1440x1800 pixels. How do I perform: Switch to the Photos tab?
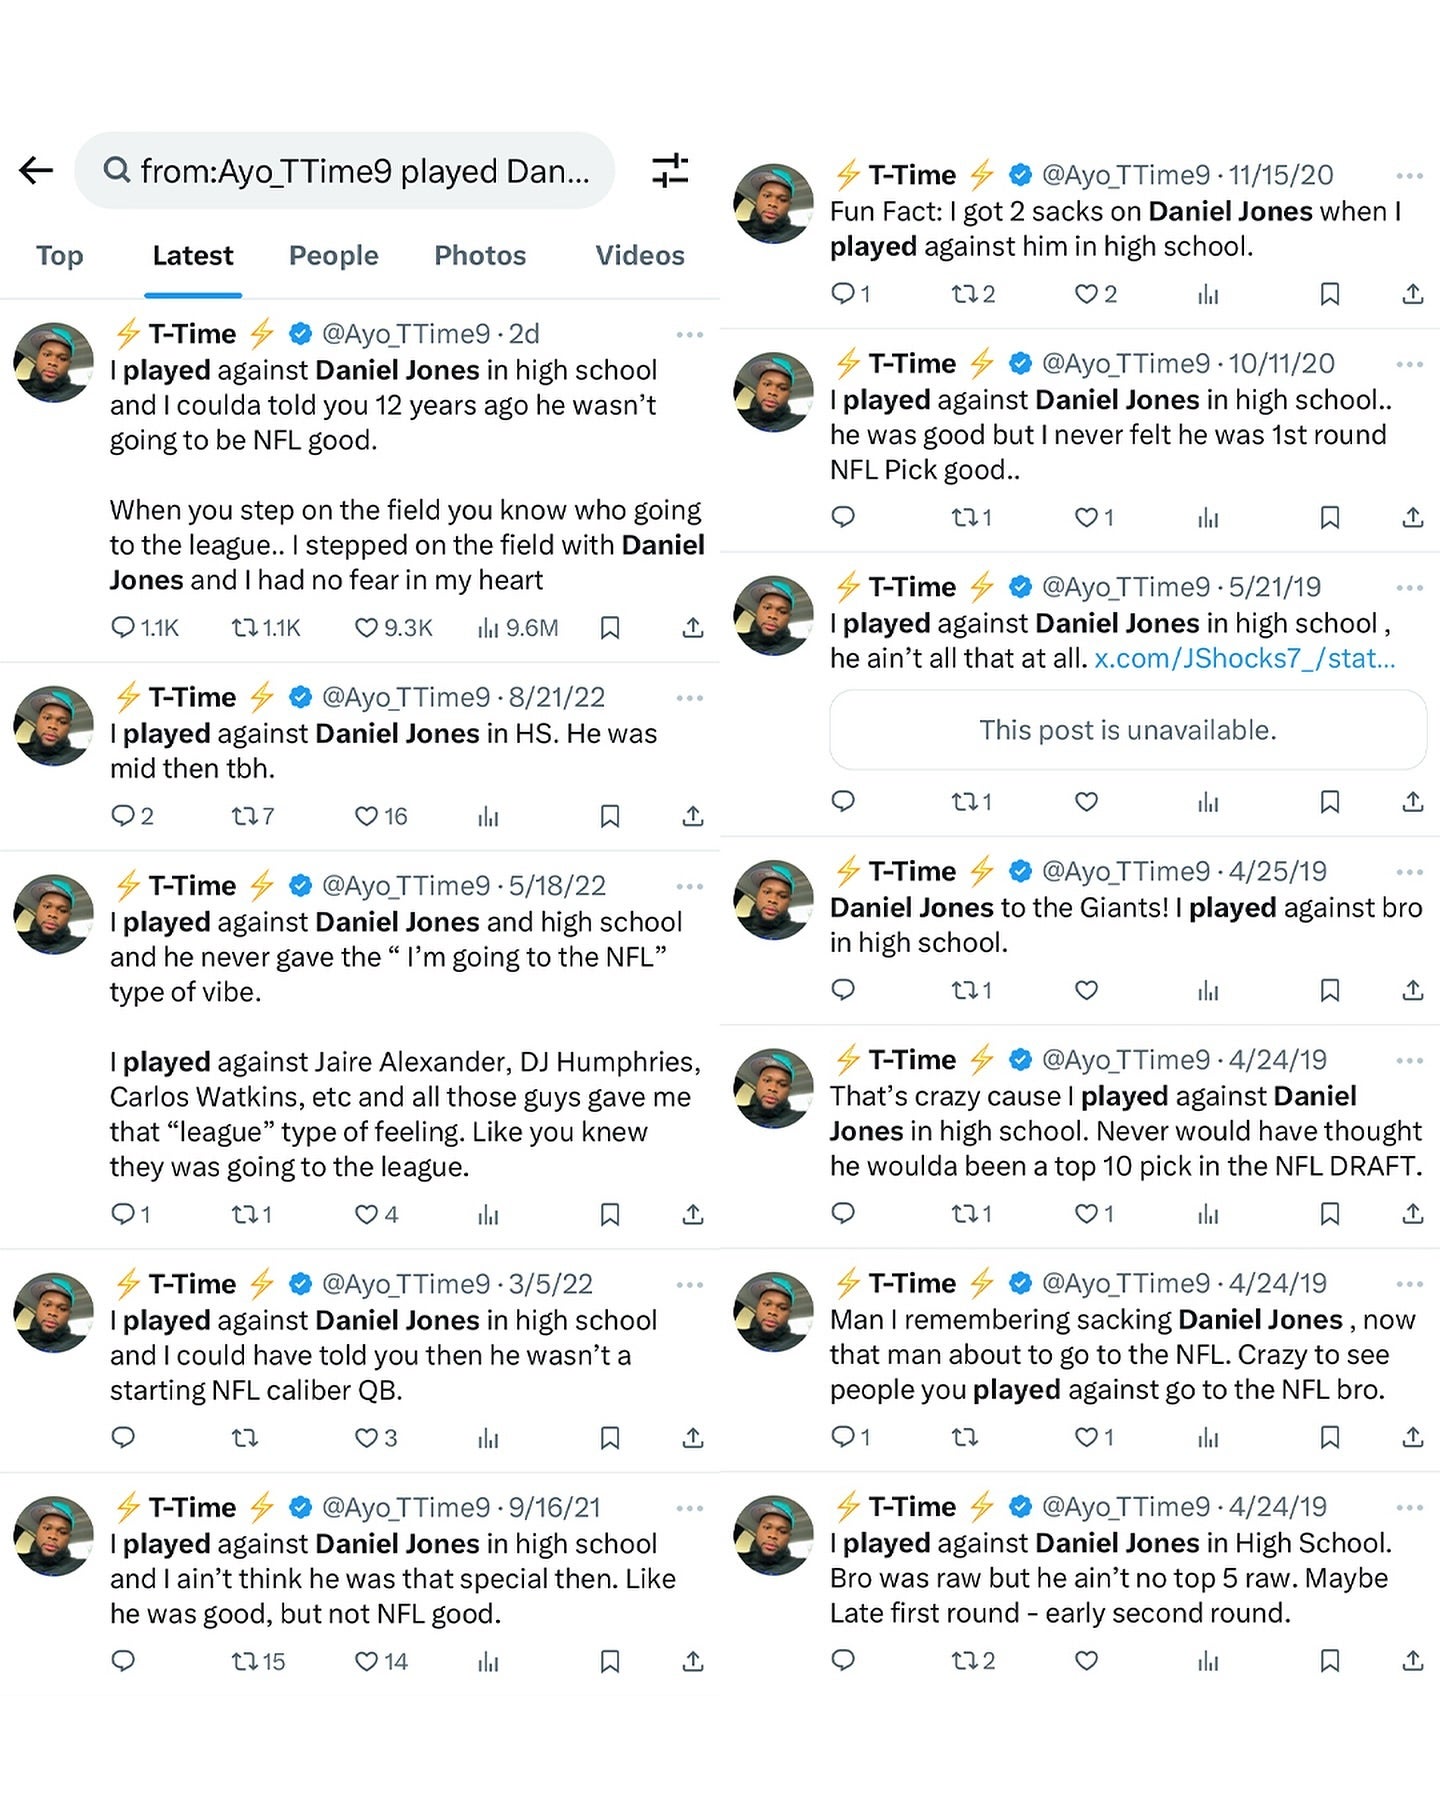(x=480, y=256)
